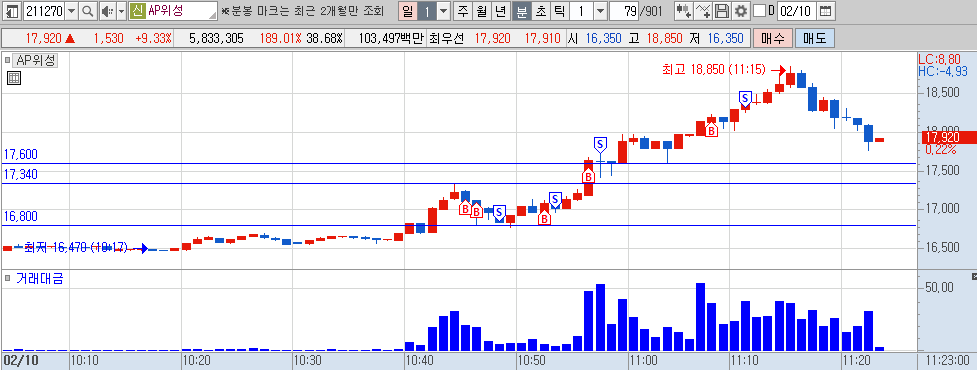Open chart settings gear icon
The width and height of the screenshot is (977, 370).
[740, 11]
